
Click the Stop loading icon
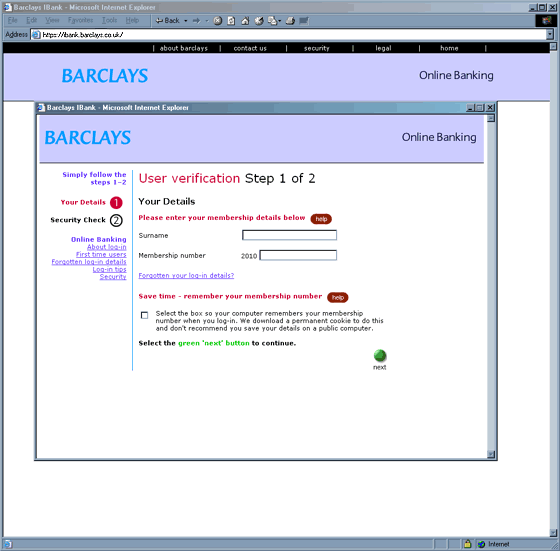point(218,21)
